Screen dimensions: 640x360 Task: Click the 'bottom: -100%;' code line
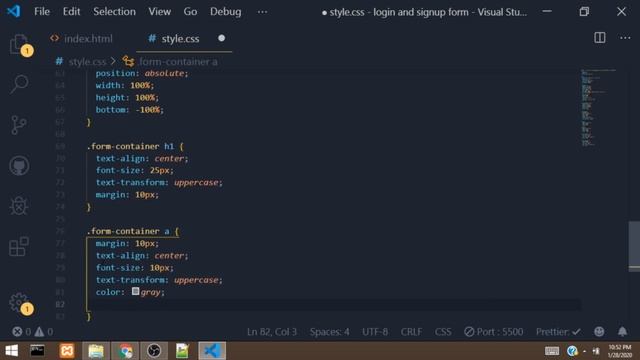(x=129, y=110)
